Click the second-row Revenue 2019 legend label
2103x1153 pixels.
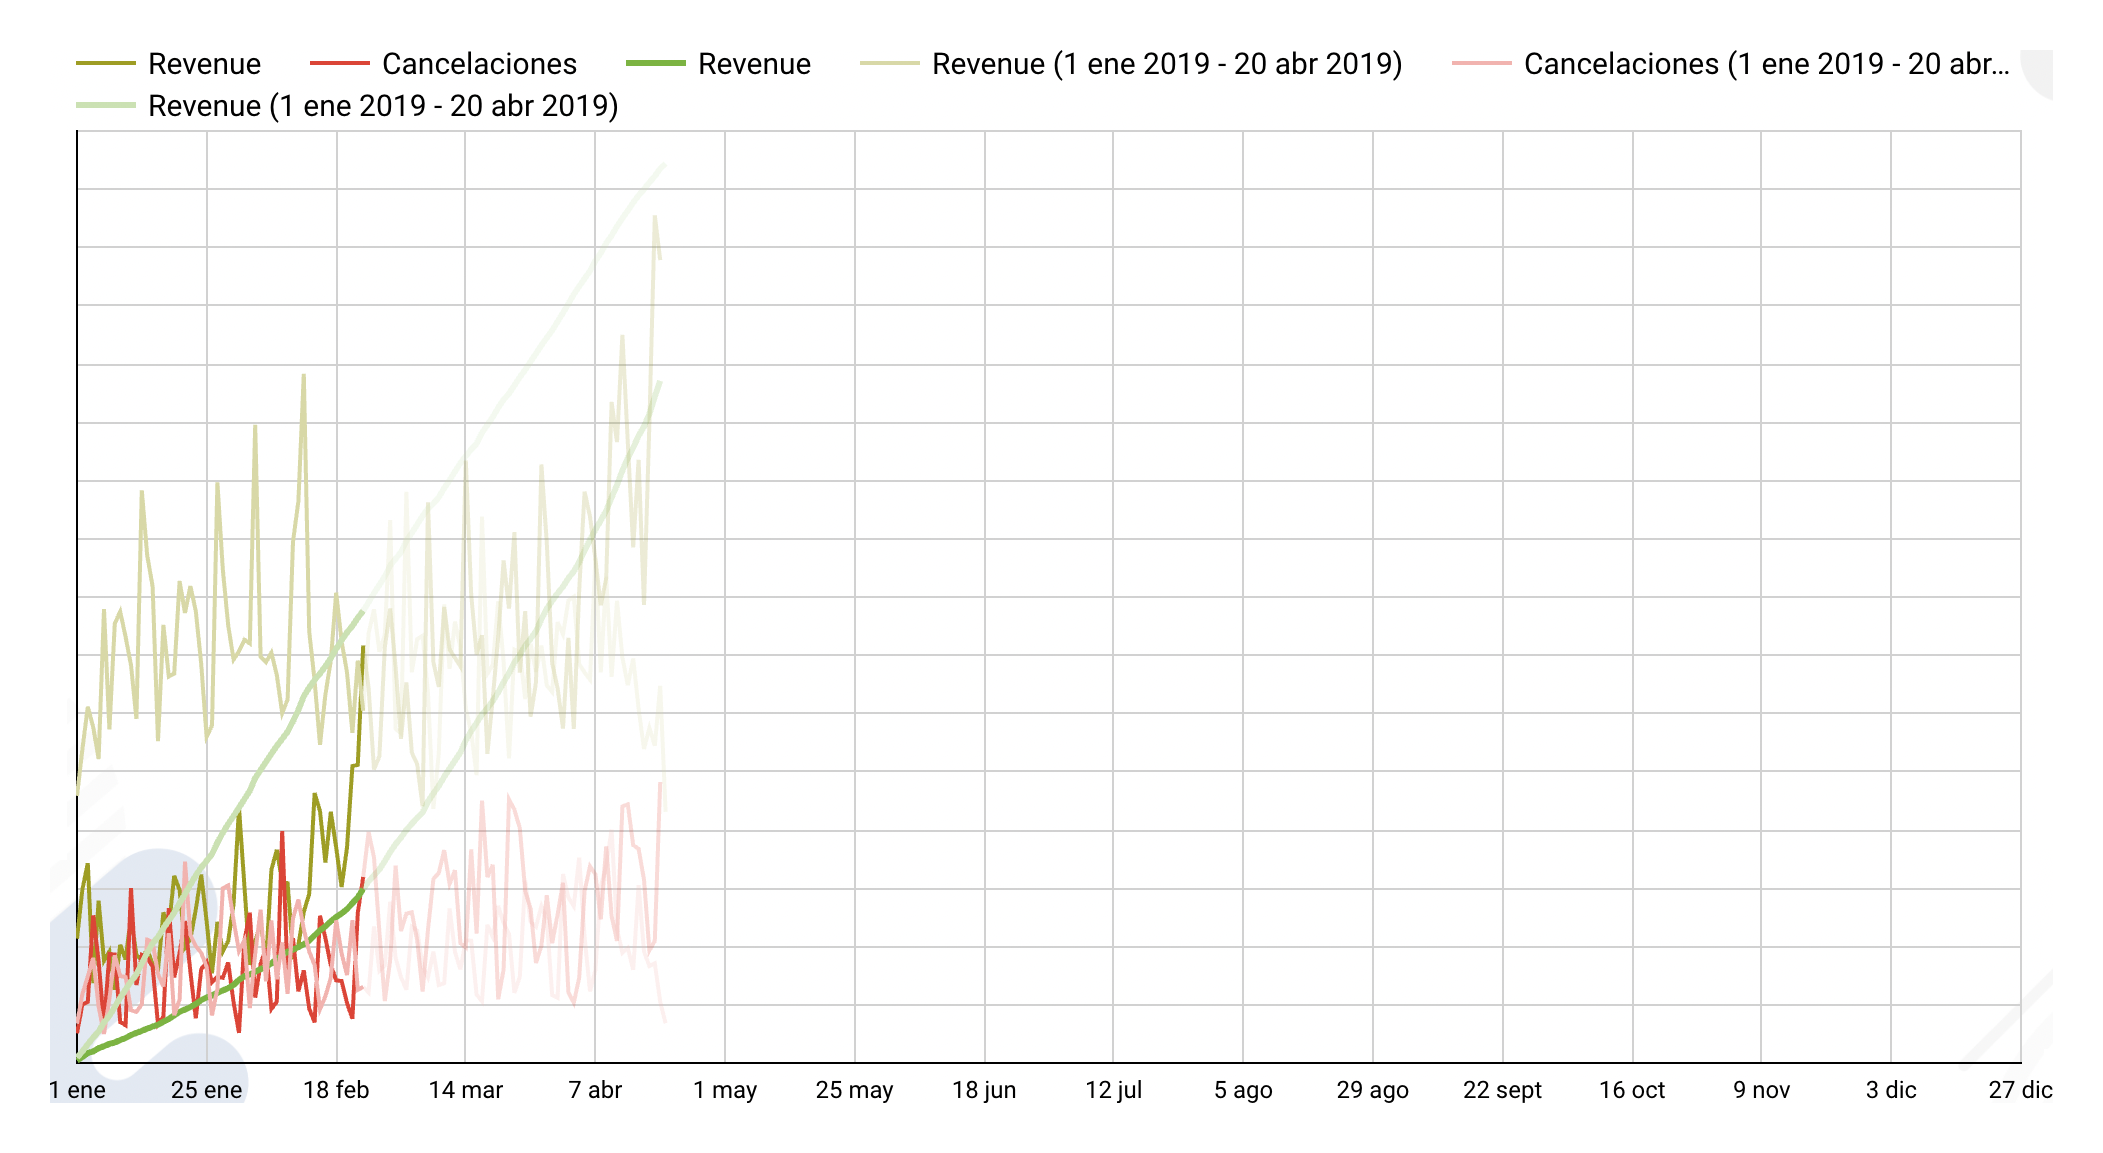coord(383,106)
